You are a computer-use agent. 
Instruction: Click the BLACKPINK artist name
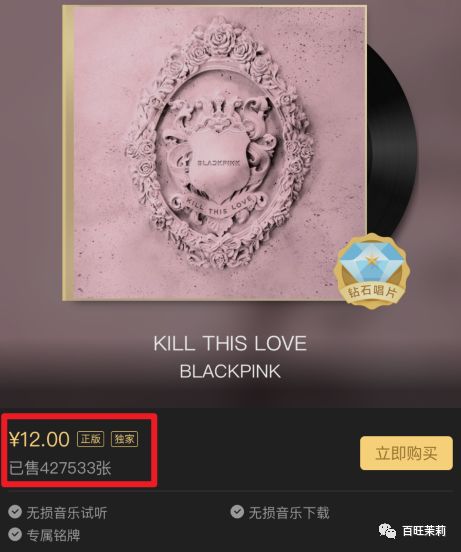pyautogui.click(x=230, y=371)
